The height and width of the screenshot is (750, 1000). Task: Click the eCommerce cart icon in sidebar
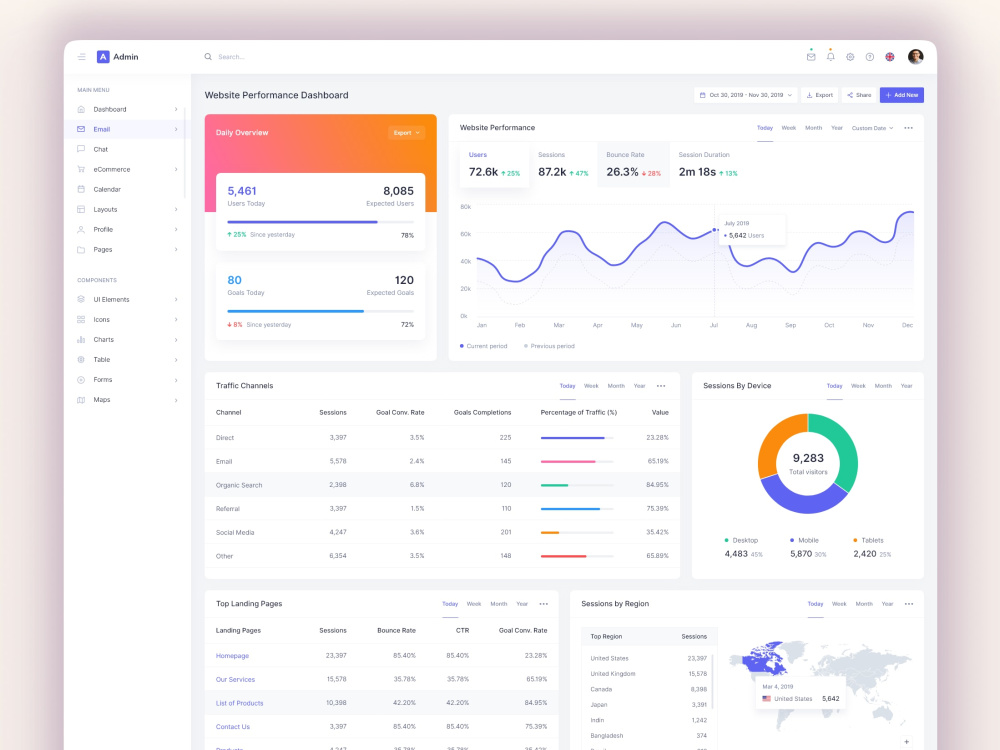(x=81, y=169)
